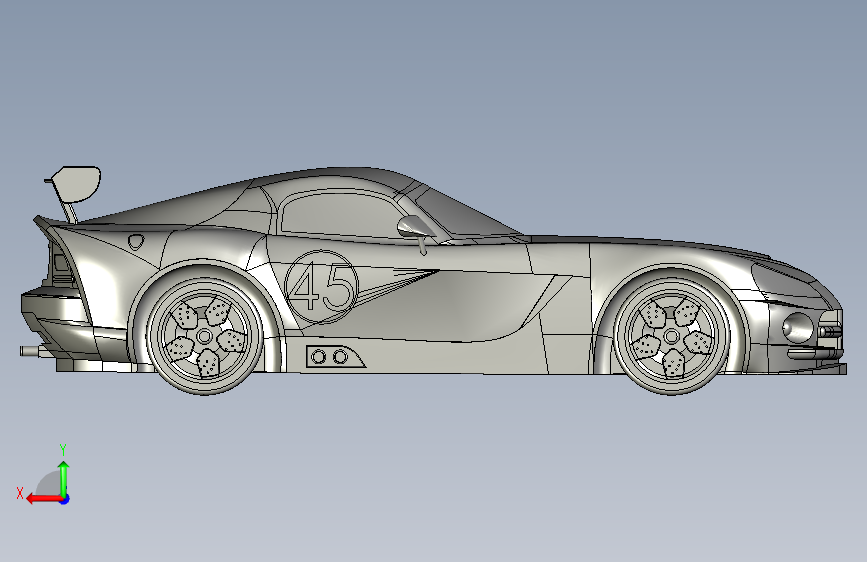867x562 pixels.
Task: Click the blue Z axis dot
Action: (x=65, y=499)
